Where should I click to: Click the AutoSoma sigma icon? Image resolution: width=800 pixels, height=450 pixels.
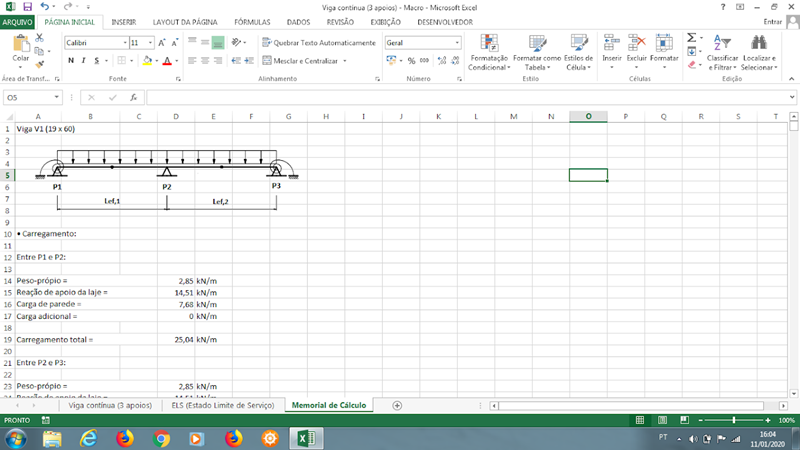tap(690, 38)
